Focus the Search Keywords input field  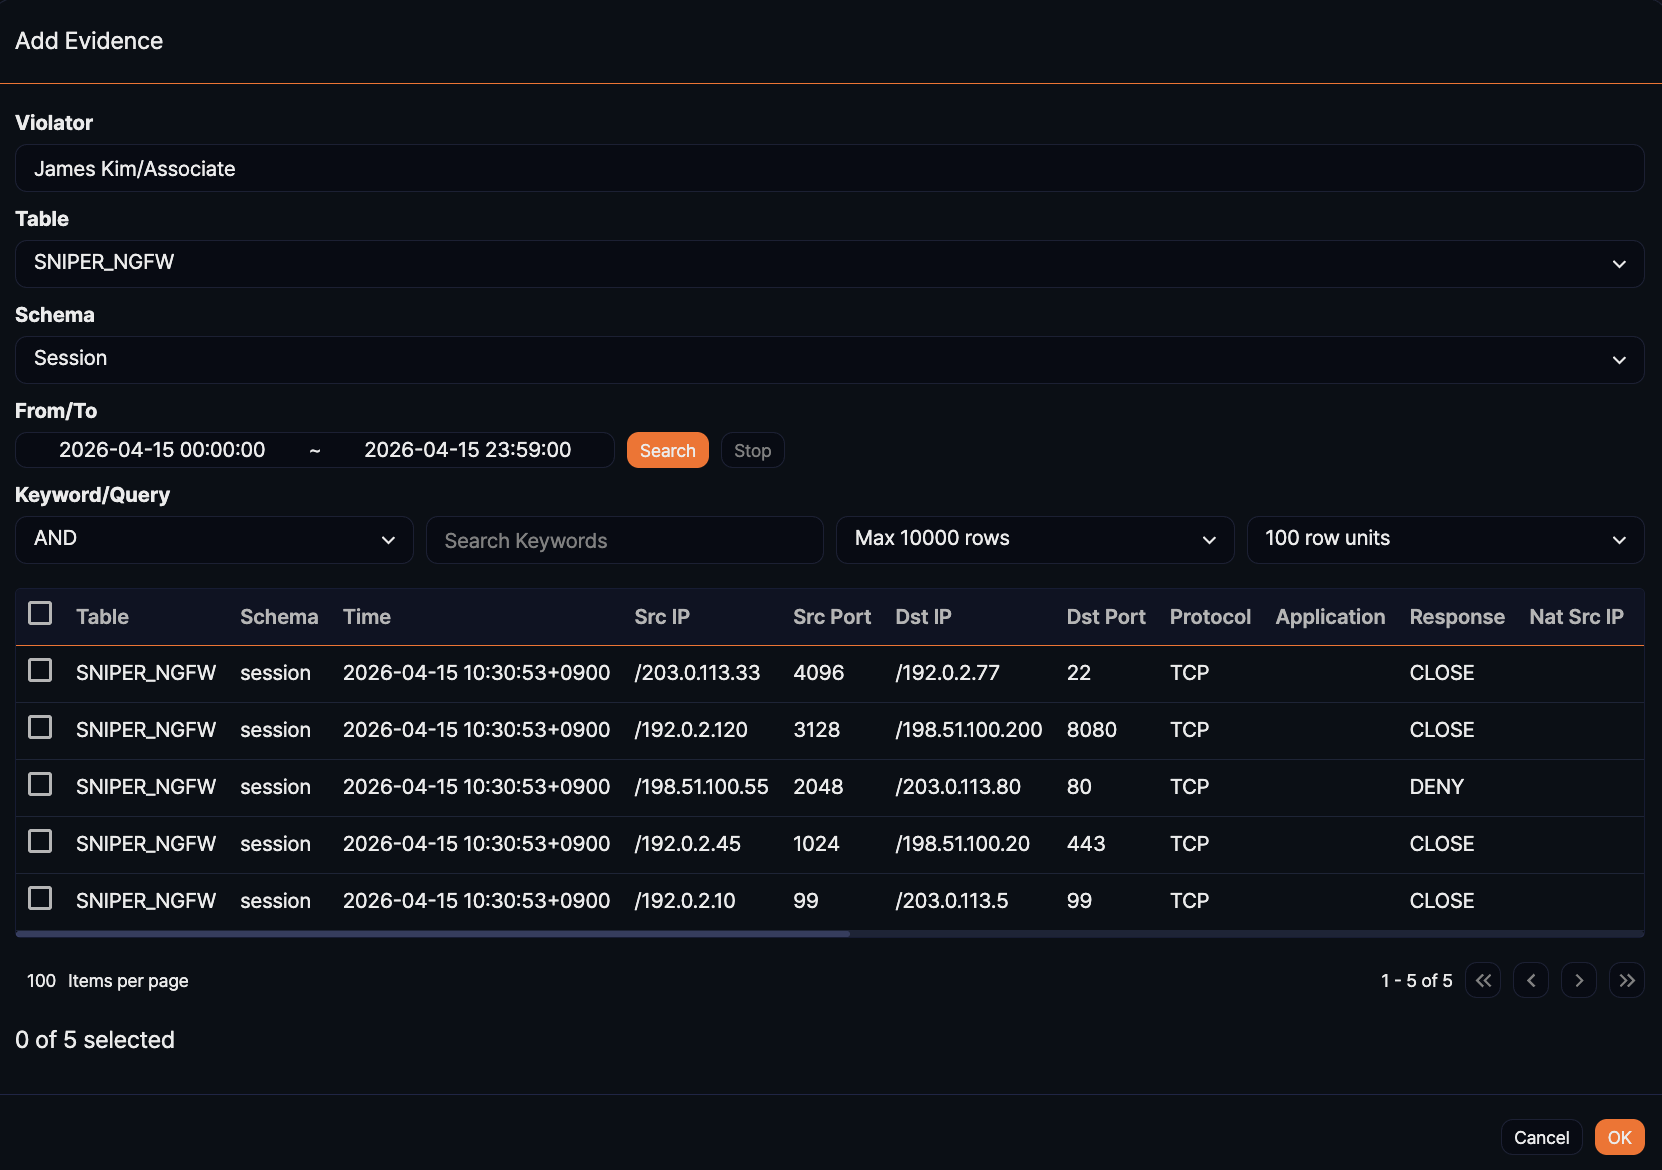[x=624, y=540]
